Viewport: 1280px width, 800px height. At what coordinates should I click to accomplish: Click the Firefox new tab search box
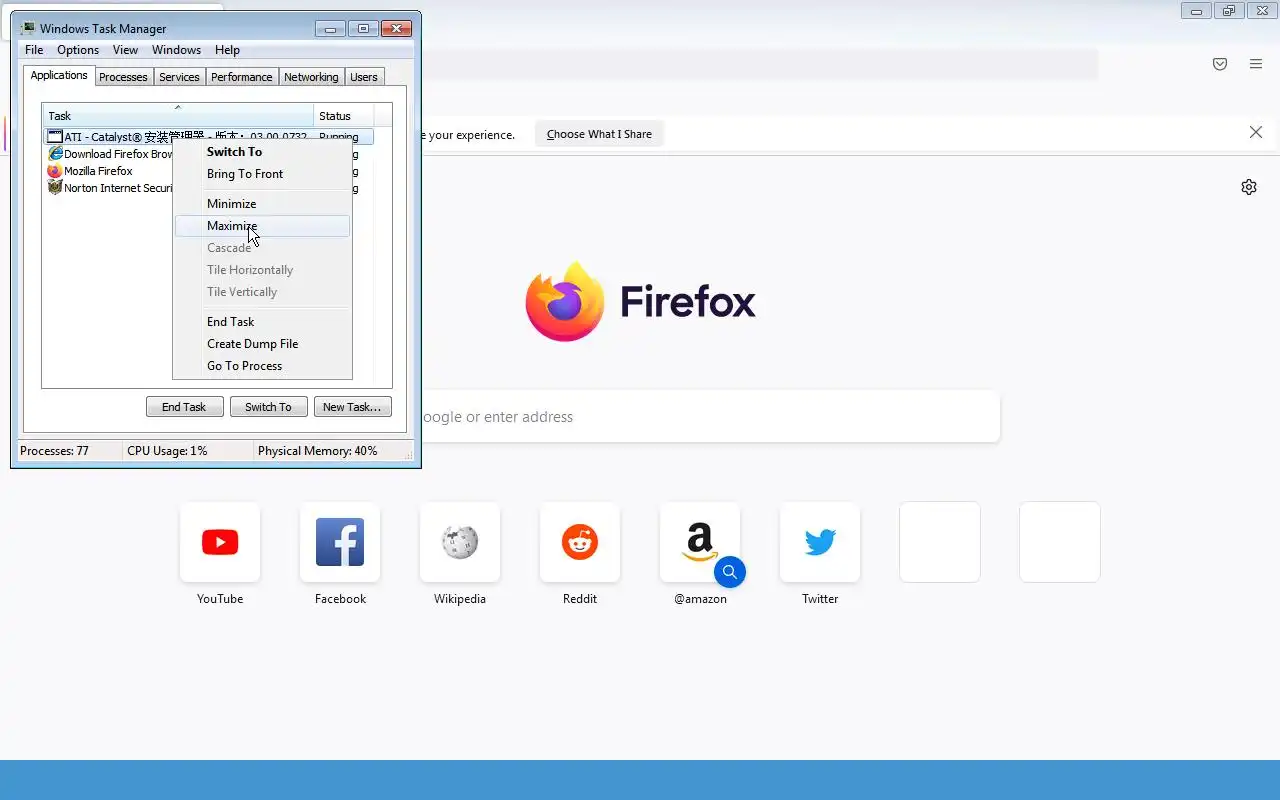click(710, 417)
